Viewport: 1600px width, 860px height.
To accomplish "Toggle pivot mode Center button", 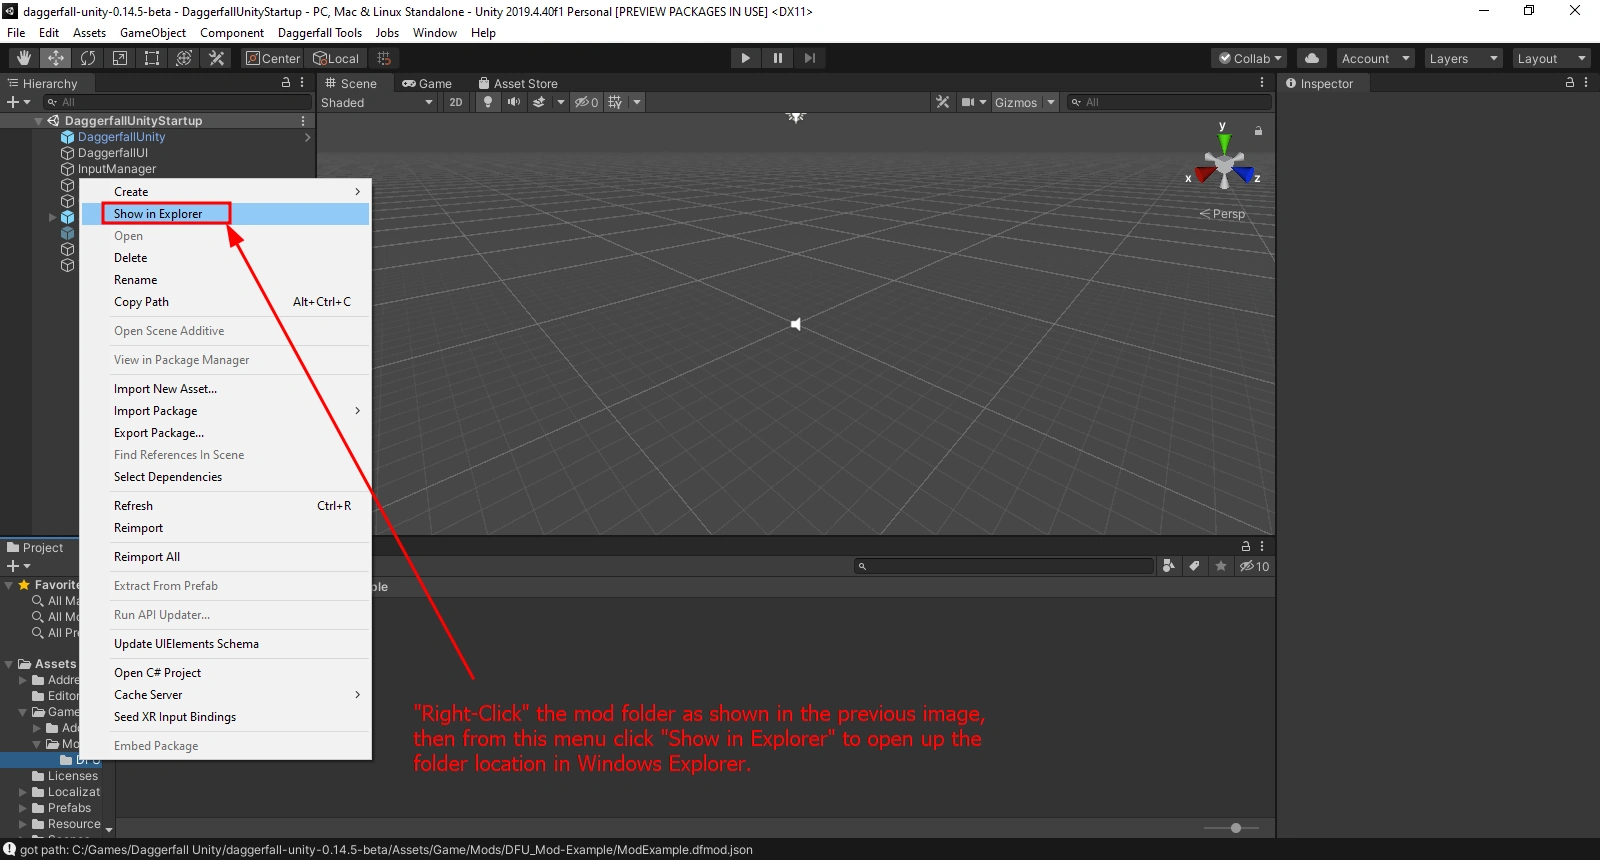I will (x=273, y=58).
